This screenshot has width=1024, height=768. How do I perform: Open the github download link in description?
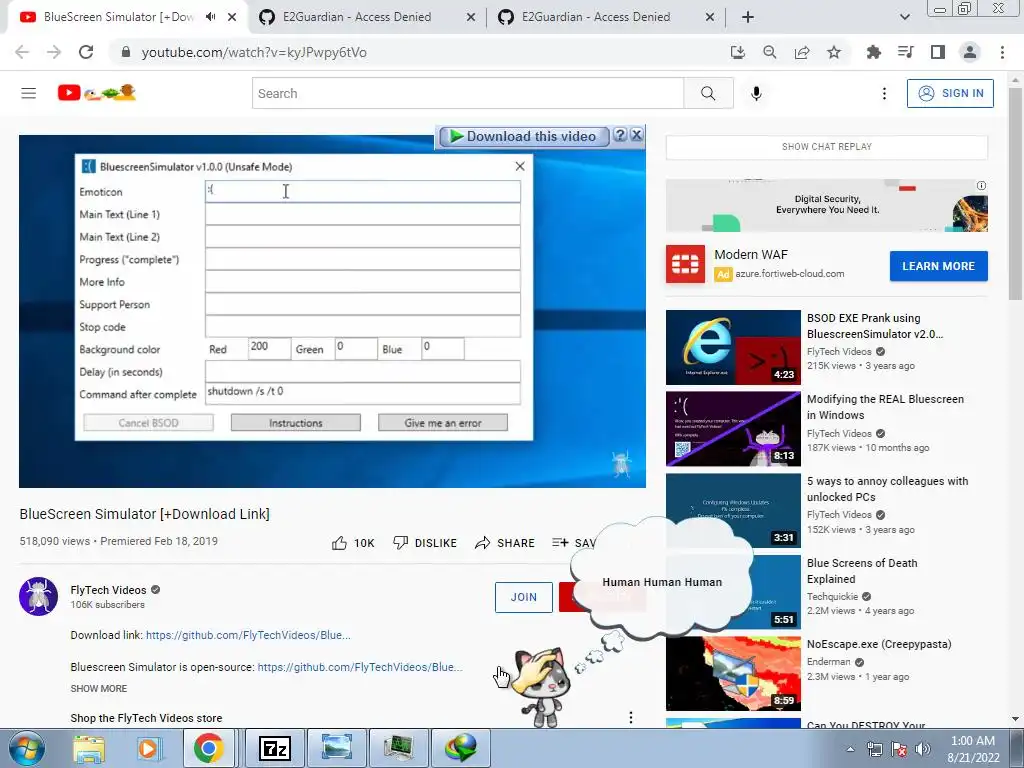point(248,635)
